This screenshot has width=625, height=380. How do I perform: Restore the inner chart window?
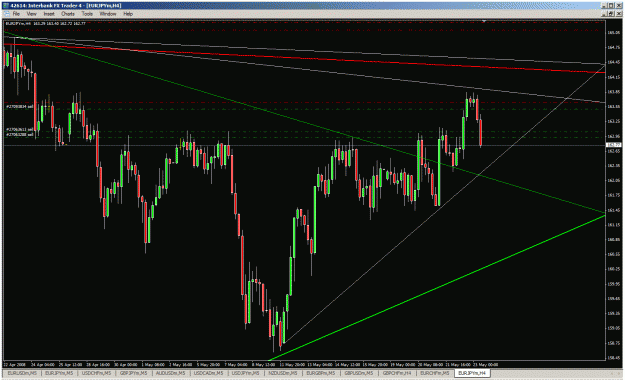[x=611, y=14]
